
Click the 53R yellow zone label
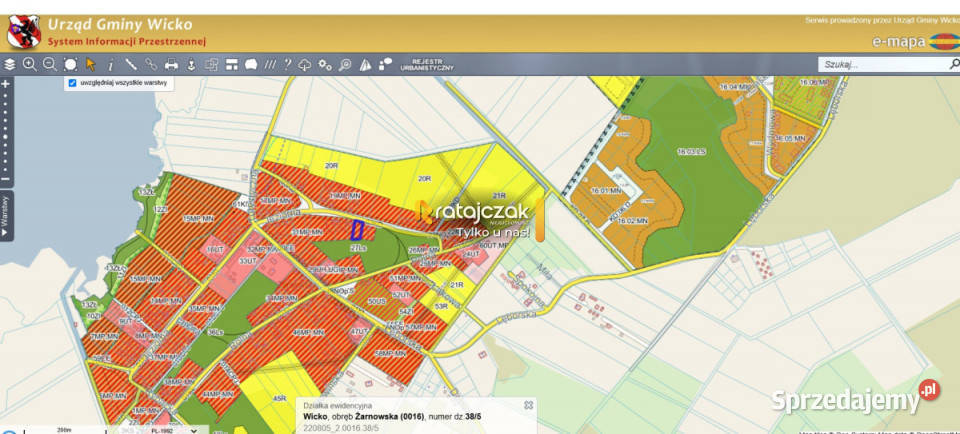441,305
